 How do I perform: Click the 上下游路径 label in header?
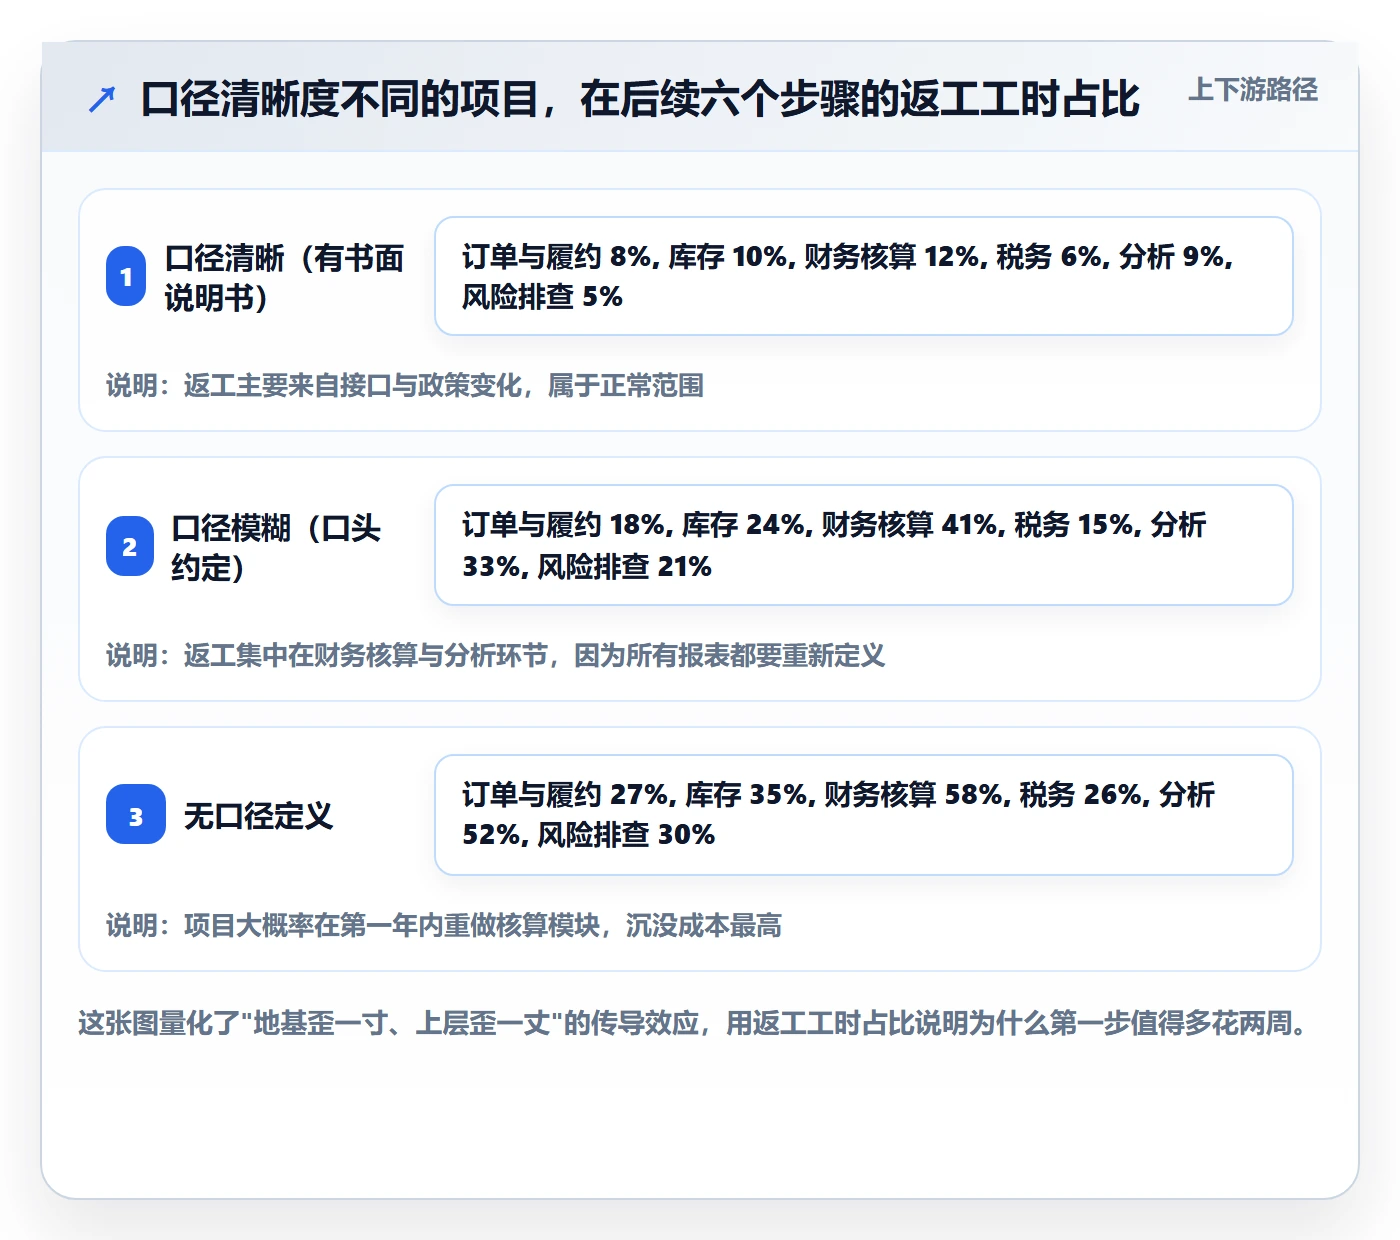coord(1253,90)
